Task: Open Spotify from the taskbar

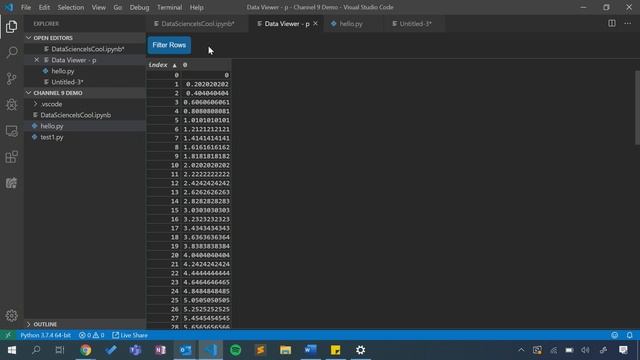Action: click(236, 350)
